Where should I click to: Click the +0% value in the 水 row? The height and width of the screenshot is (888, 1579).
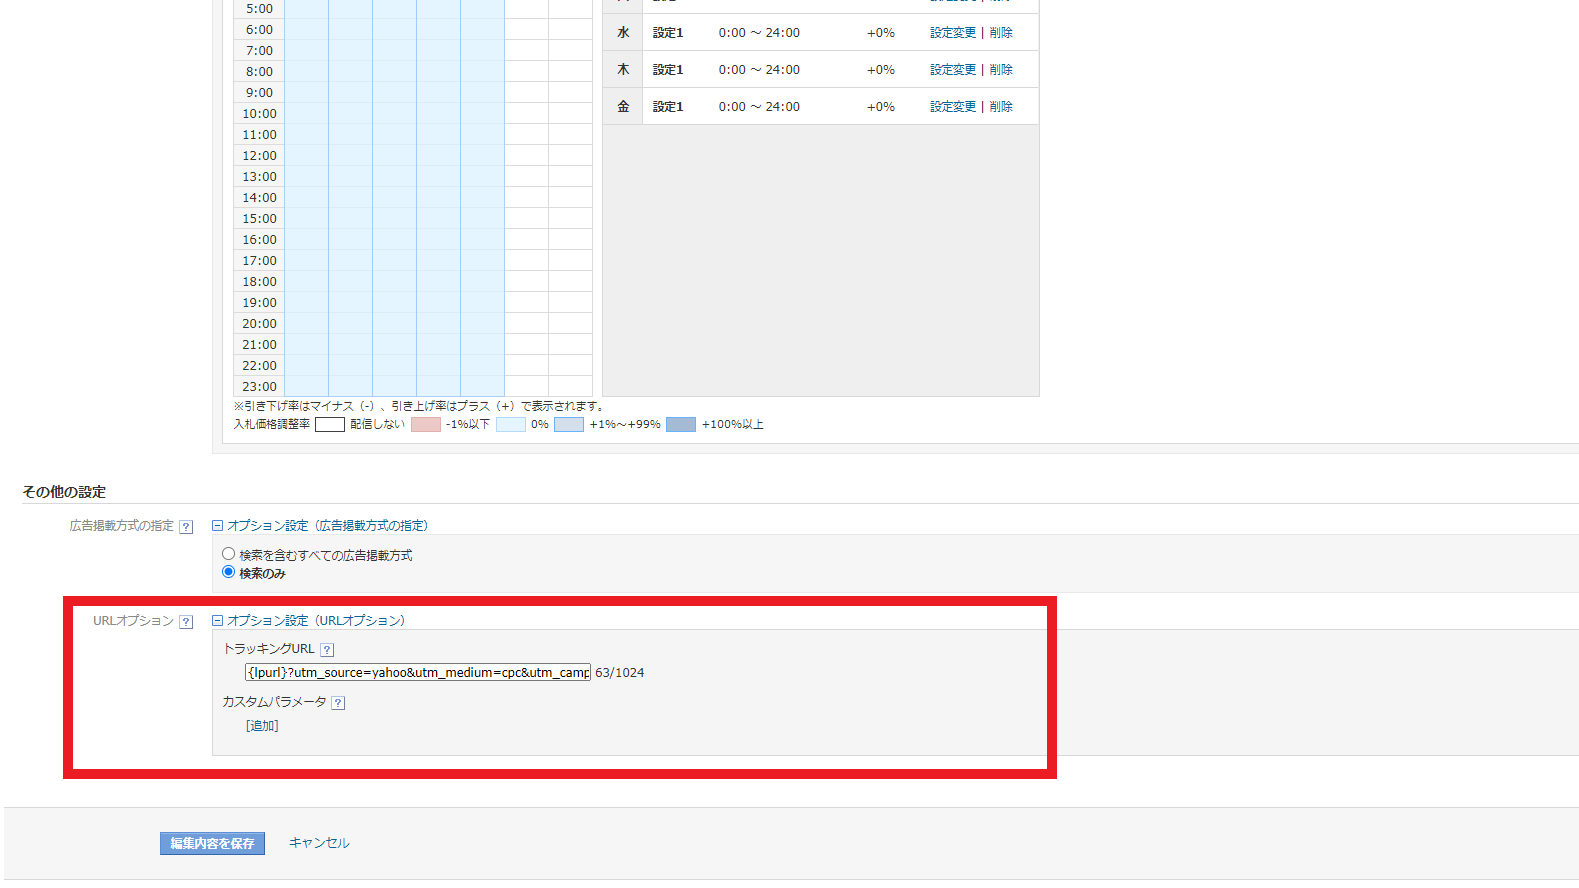881,33
